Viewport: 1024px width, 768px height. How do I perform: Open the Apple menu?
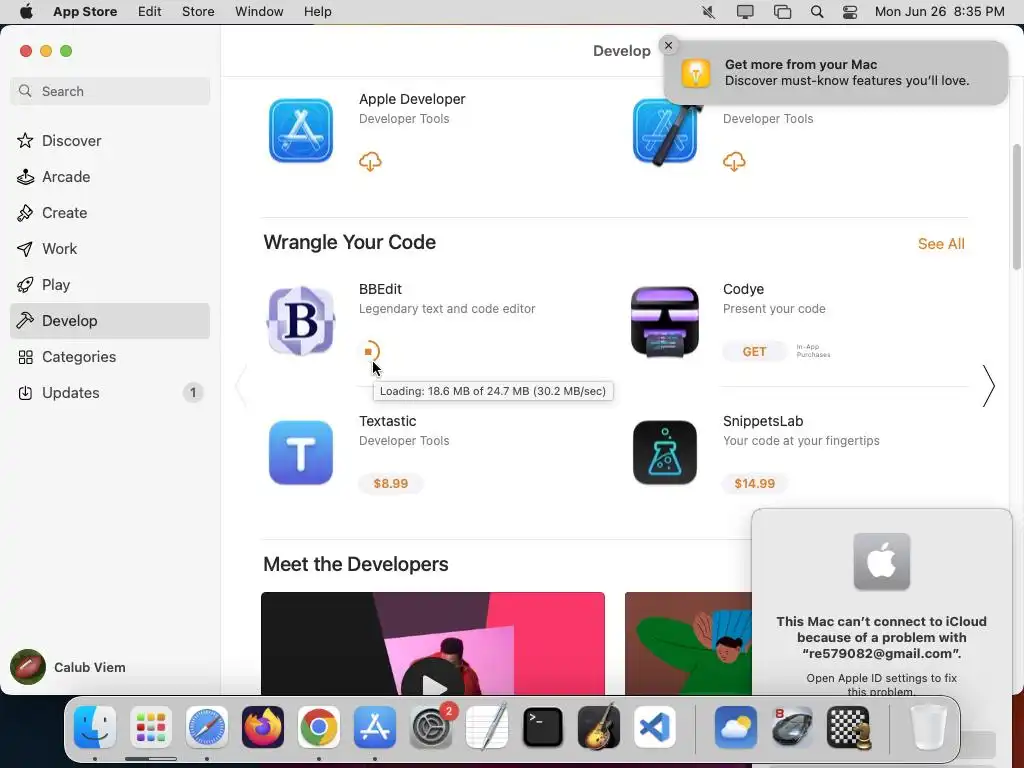coord(26,11)
